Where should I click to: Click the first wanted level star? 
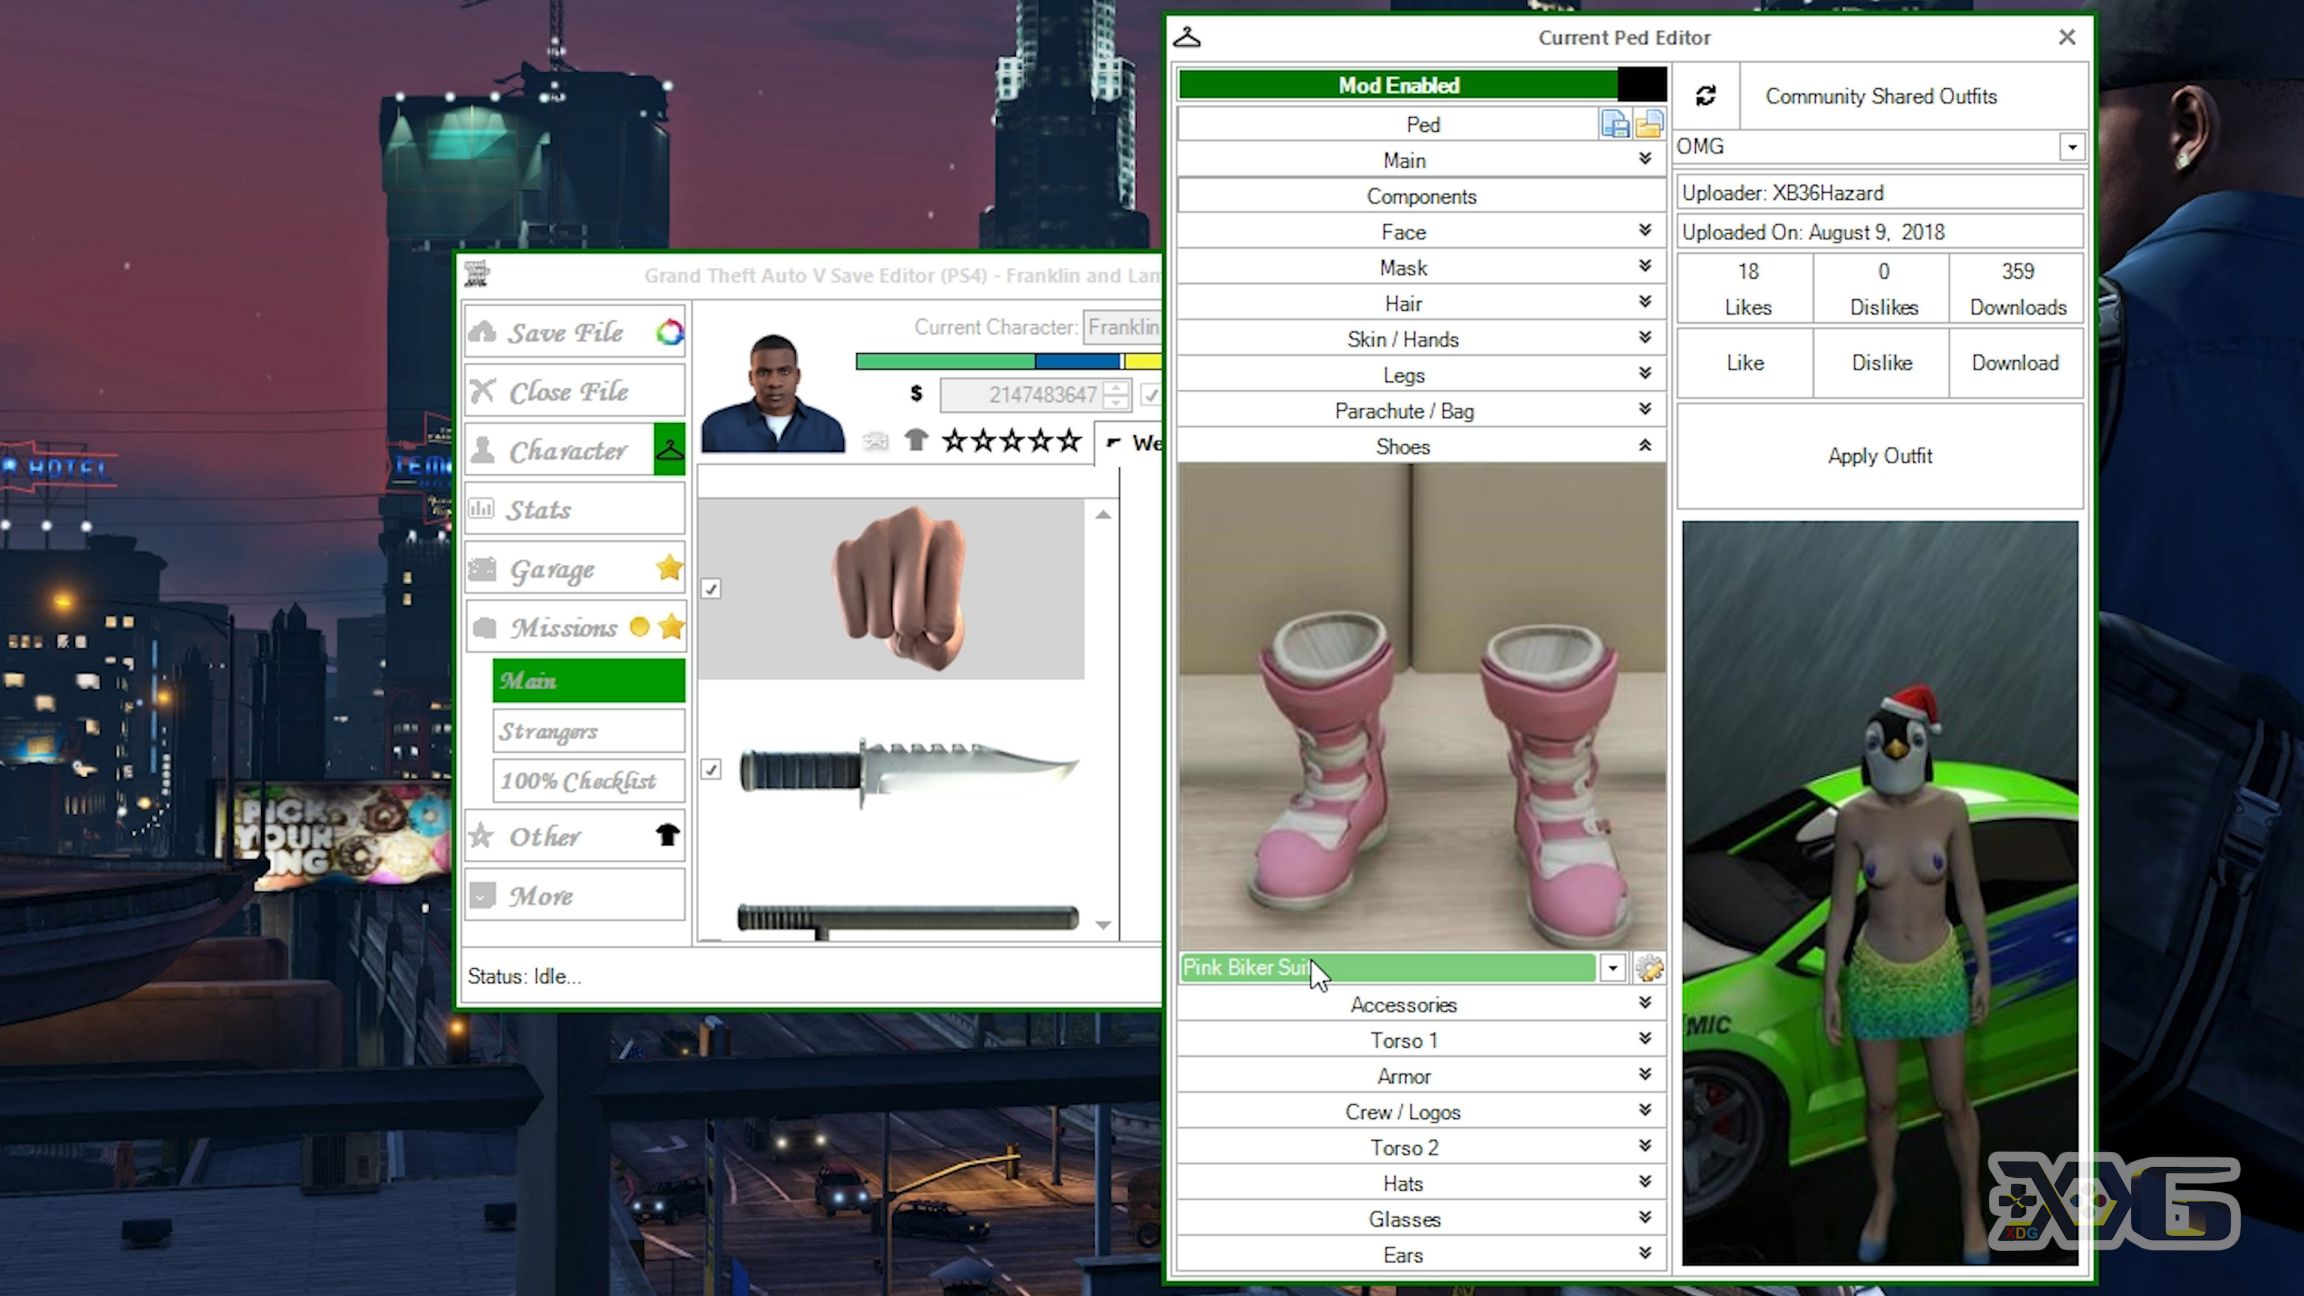pyautogui.click(x=955, y=440)
